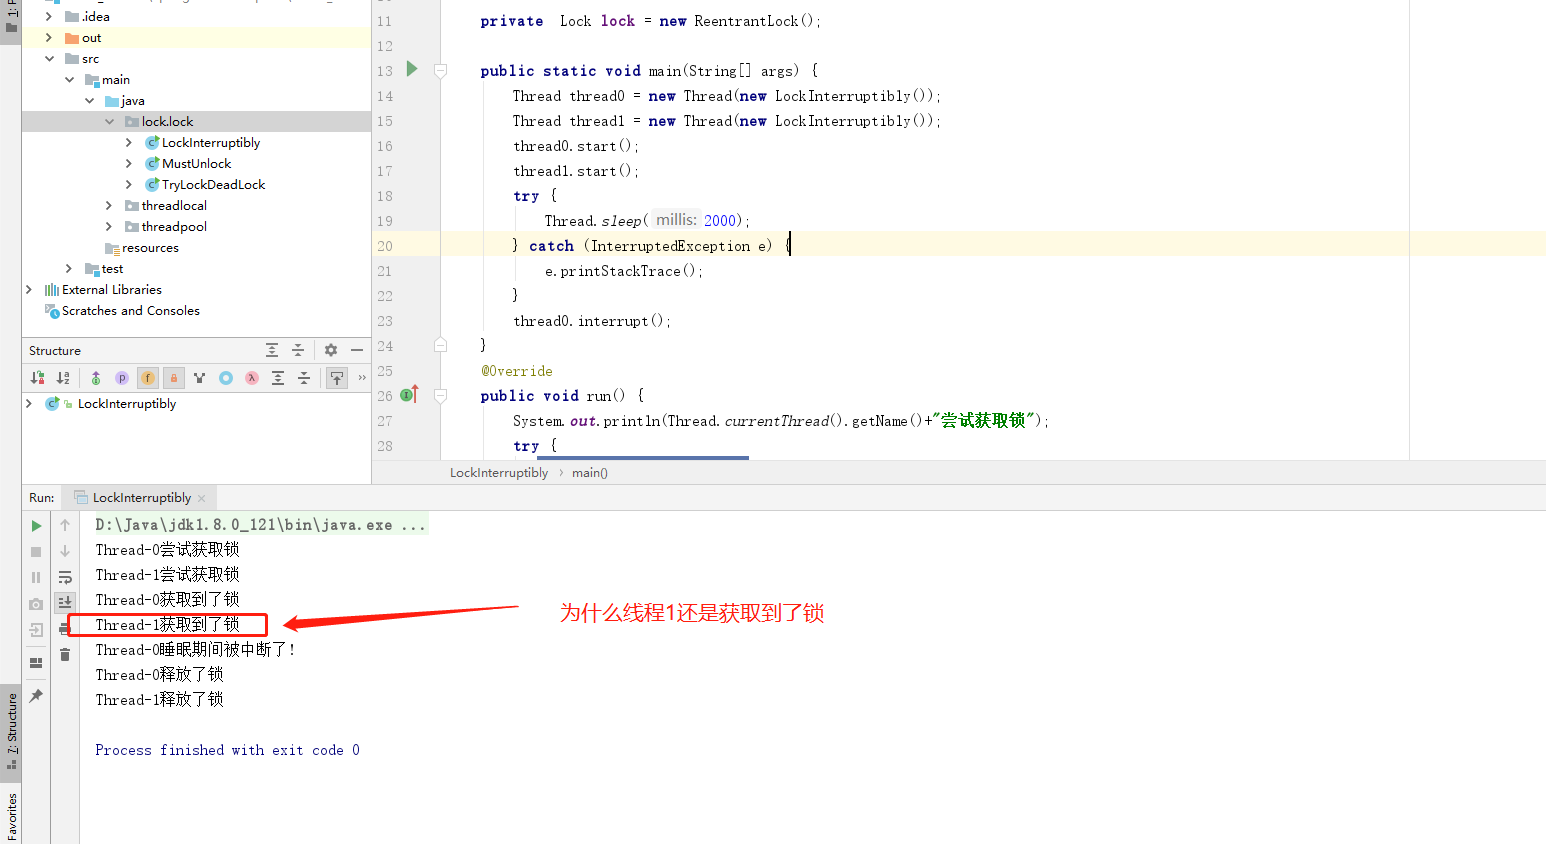Show more Structure toolbar actions chevron

coord(362,378)
